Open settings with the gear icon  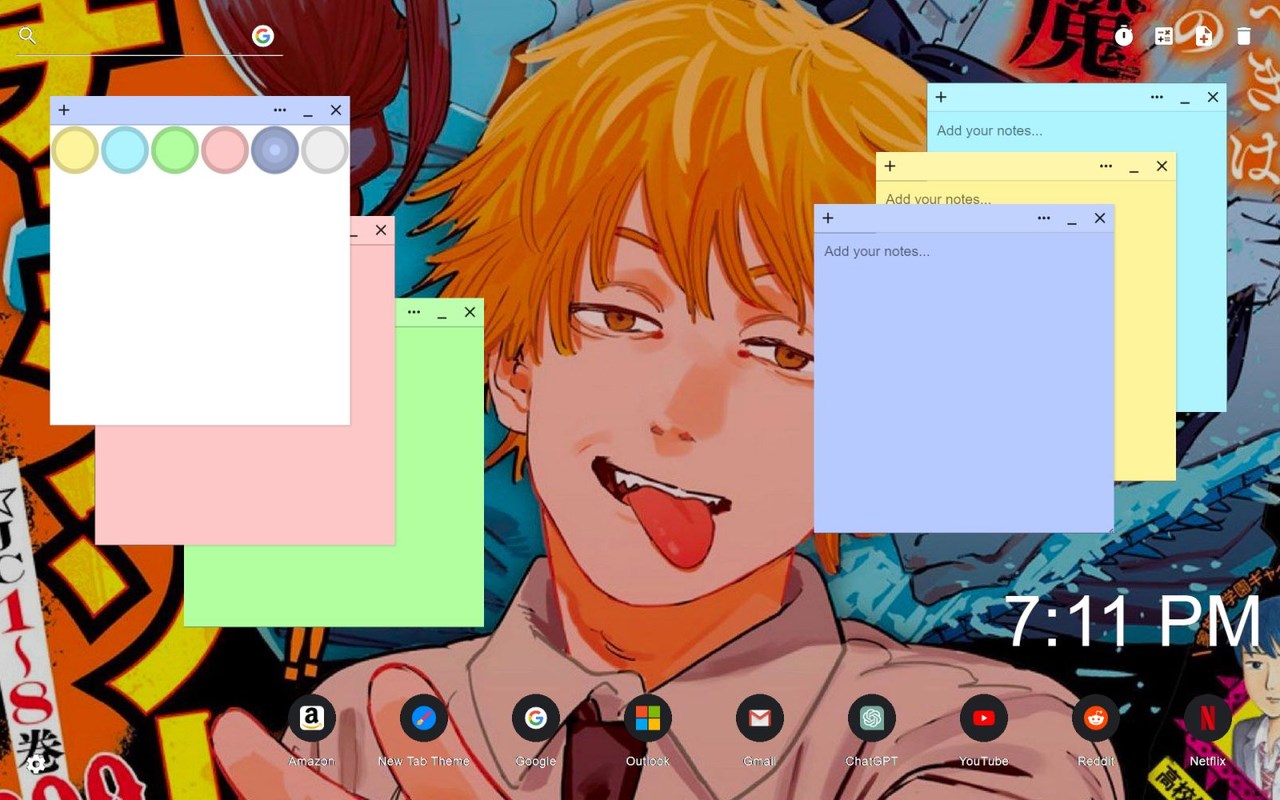pos(36,765)
